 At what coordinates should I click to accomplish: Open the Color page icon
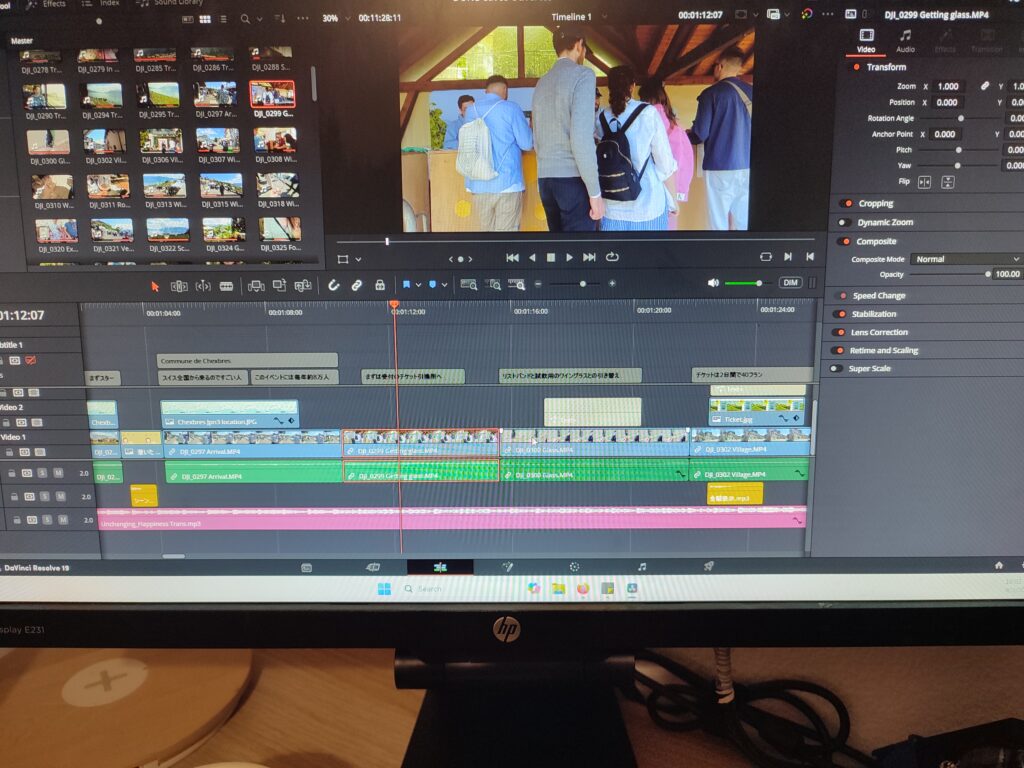click(x=574, y=567)
